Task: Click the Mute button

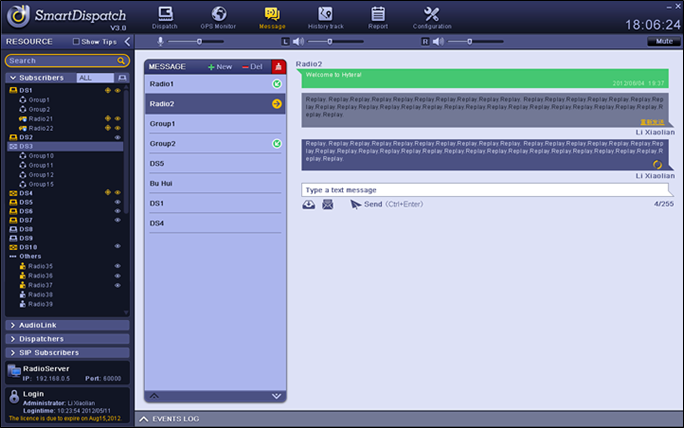Action: pyautogui.click(x=664, y=41)
